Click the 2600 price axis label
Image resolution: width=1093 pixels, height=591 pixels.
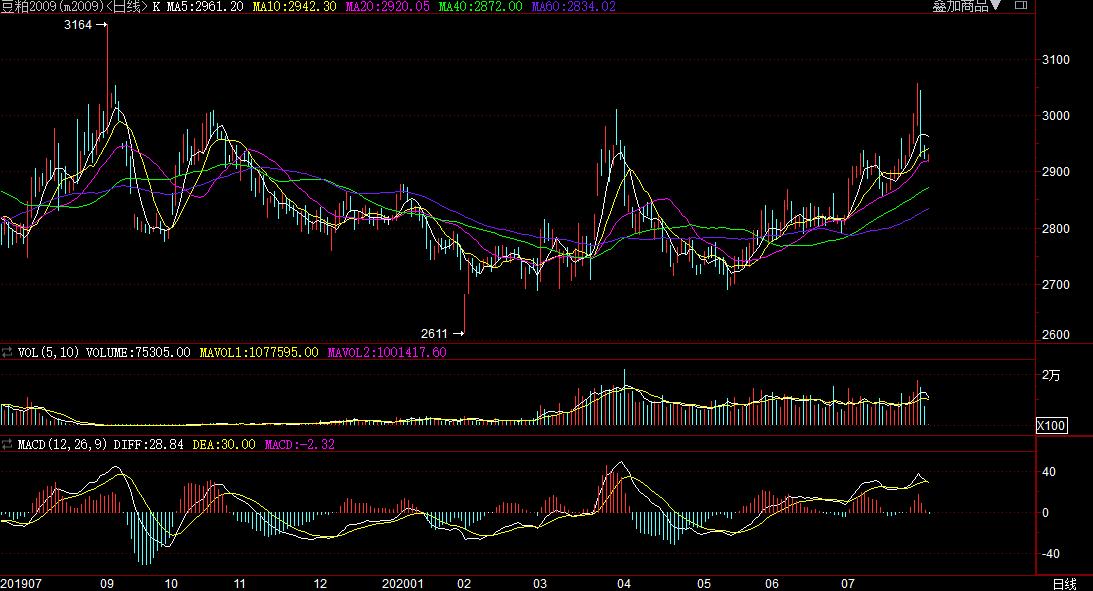pyautogui.click(x=1055, y=334)
